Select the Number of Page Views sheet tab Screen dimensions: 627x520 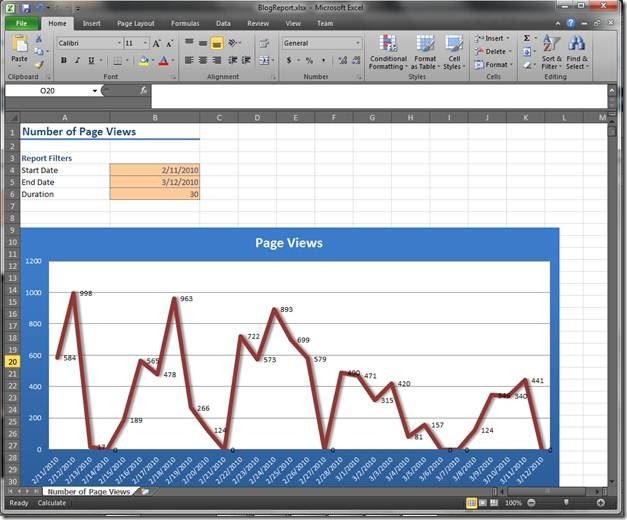[89, 492]
